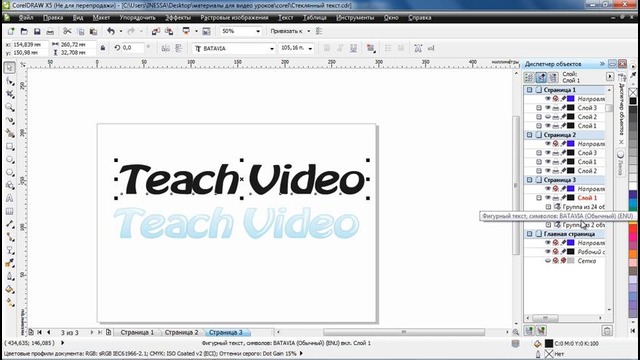Toggle visibility eye of Страница 1 Слой 1
640x360 pixels.
coord(548,126)
